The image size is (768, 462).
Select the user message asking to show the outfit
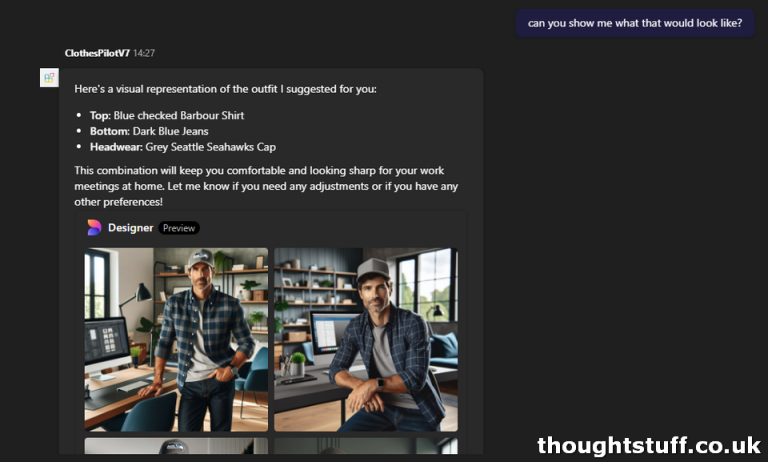point(634,24)
